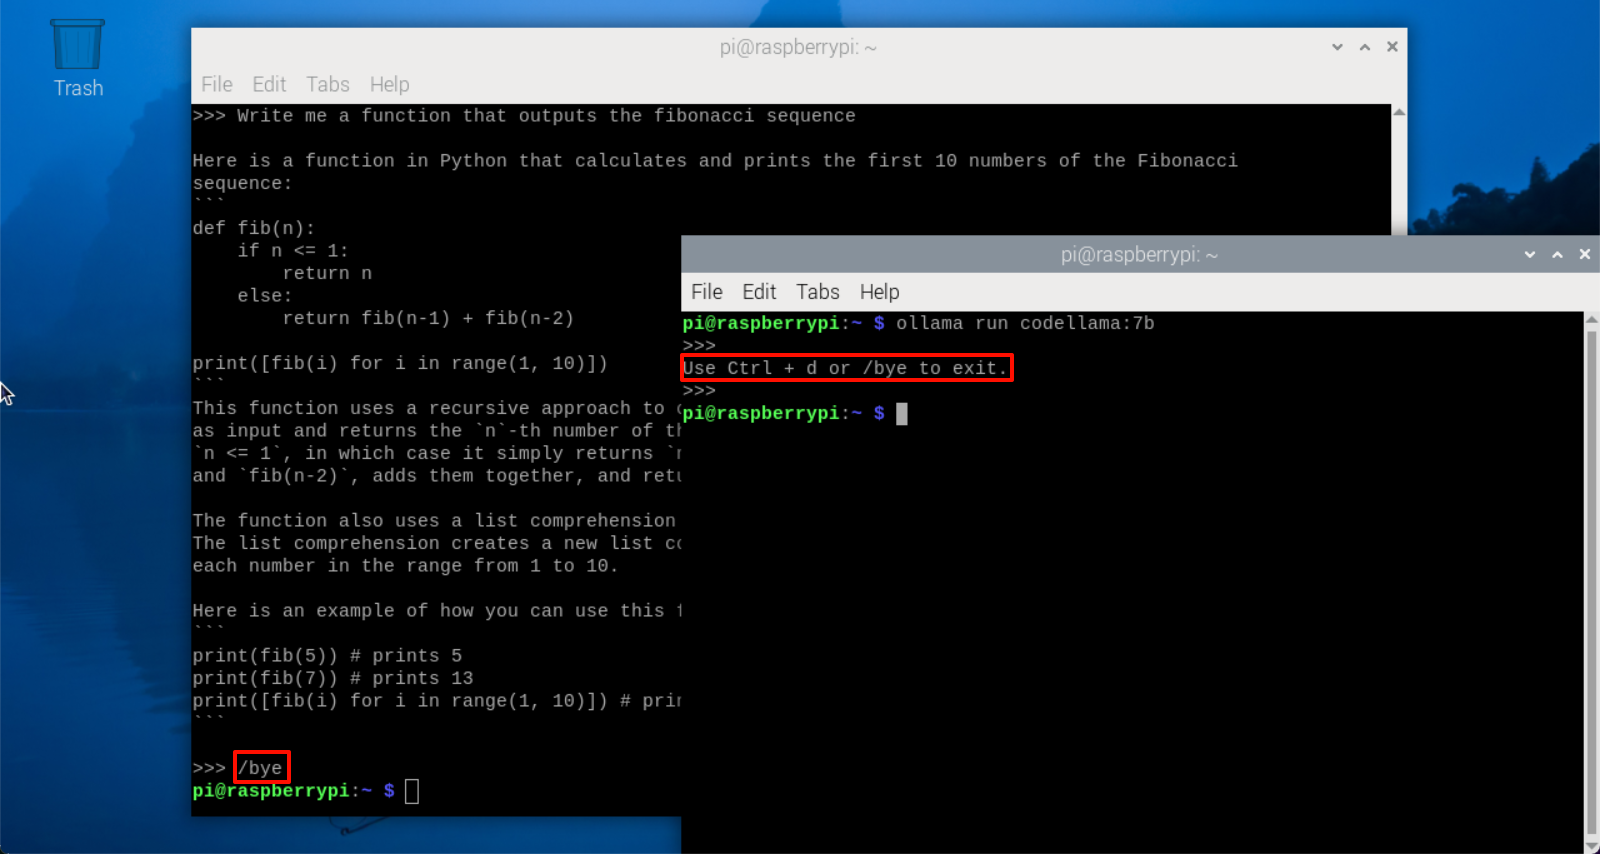Click the '/bye' command in background terminal
The width and height of the screenshot is (1600, 854).
coord(260,768)
